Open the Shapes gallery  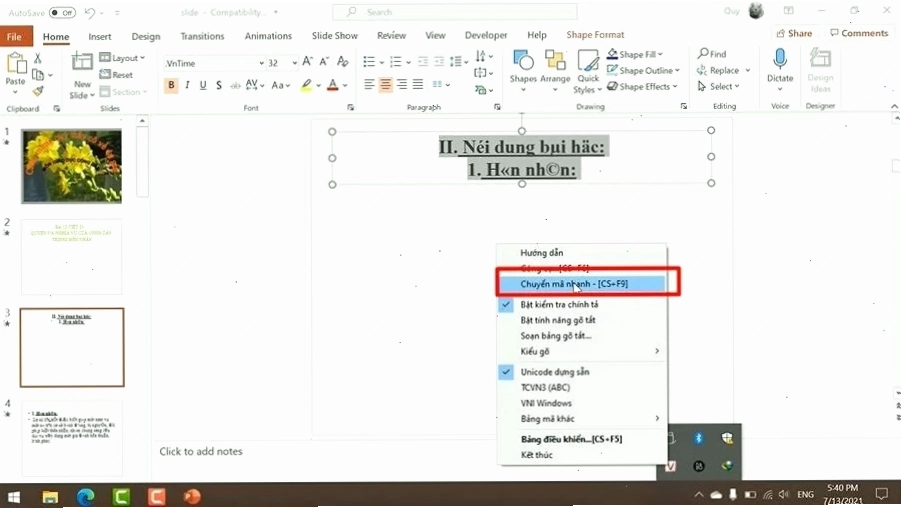point(523,71)
